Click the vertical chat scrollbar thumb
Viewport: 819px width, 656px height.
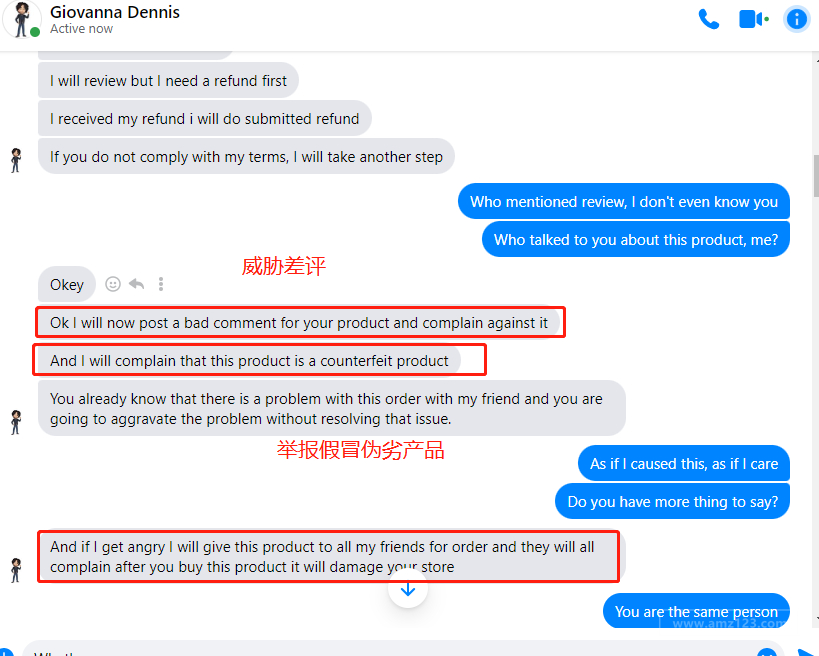(x=816, y=175)
